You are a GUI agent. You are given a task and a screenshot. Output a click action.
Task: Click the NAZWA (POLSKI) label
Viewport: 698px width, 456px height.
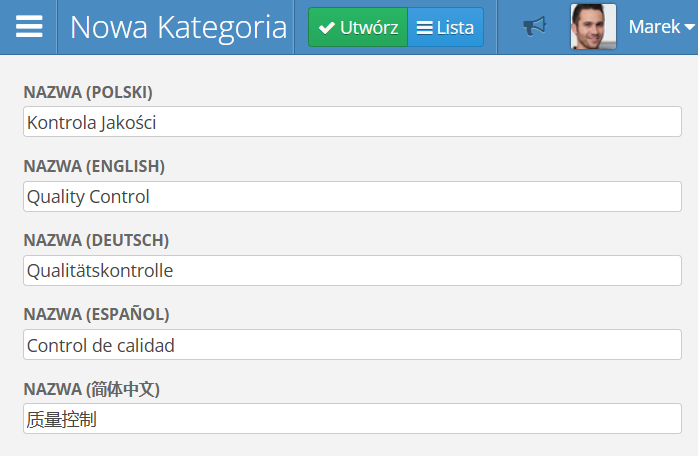[88, 92]
